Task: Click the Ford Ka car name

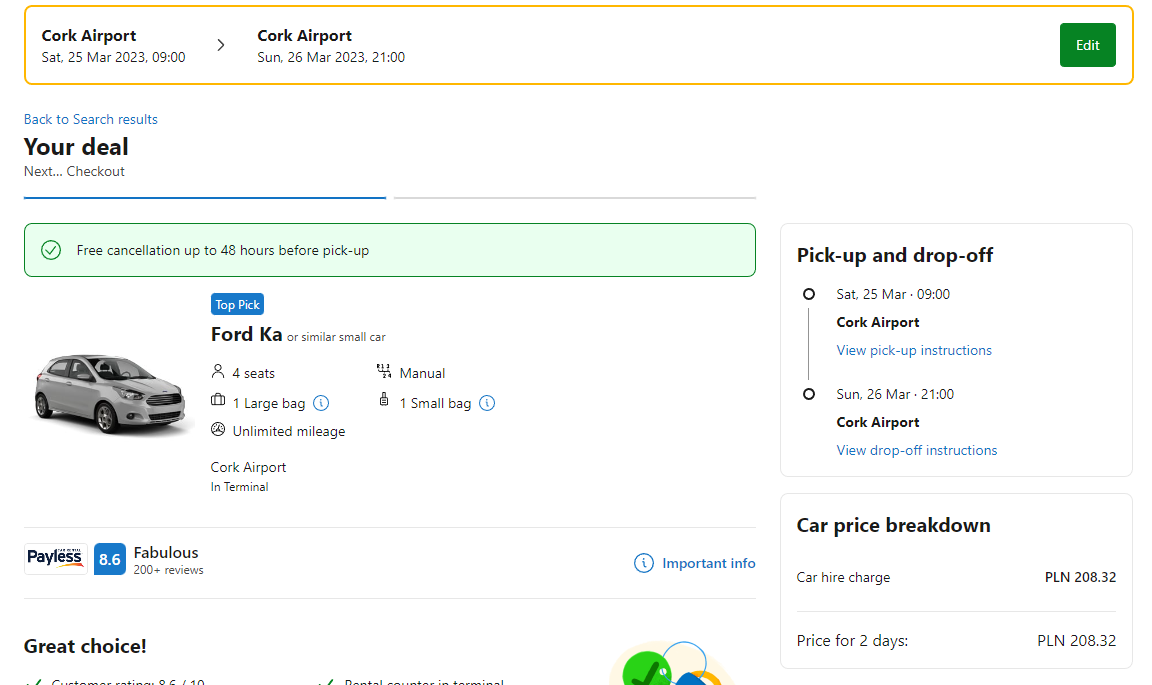Action: coord(246,334)
